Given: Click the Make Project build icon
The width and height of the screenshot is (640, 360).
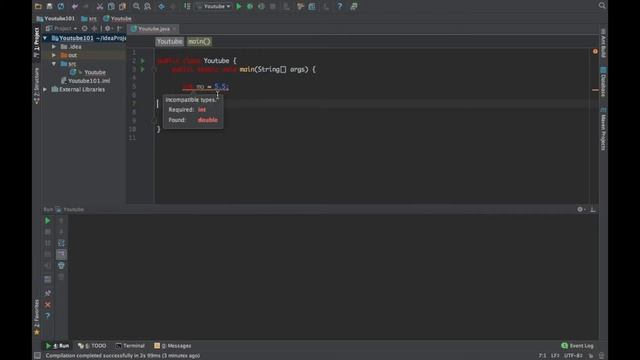Looking at the screenshot, I should pyautogui.click(x=187, y=6).
